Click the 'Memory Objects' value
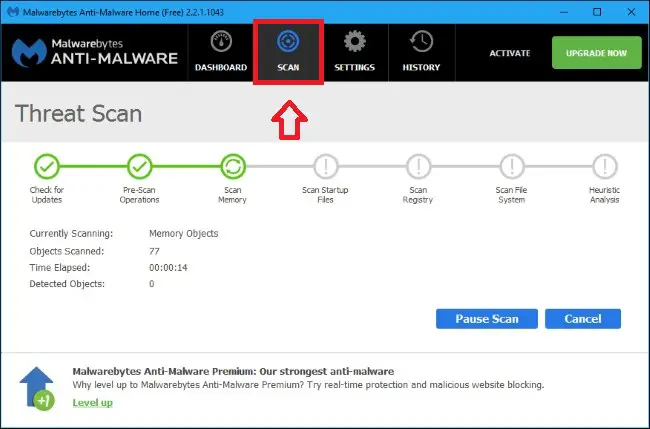 click(x=184, y=234)
